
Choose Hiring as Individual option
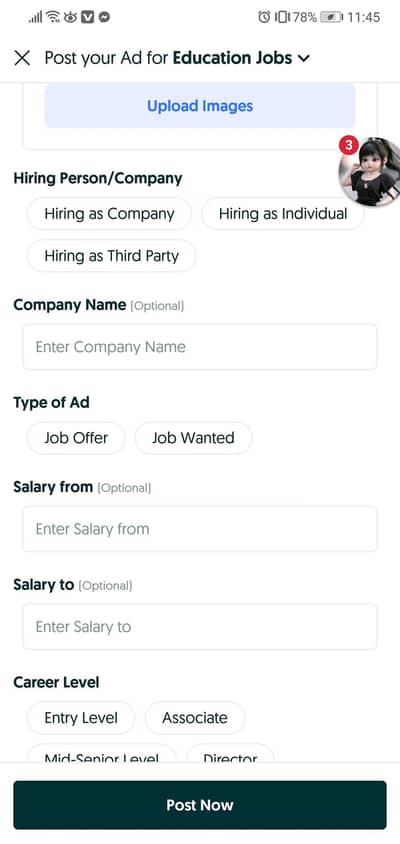[283, 214]
